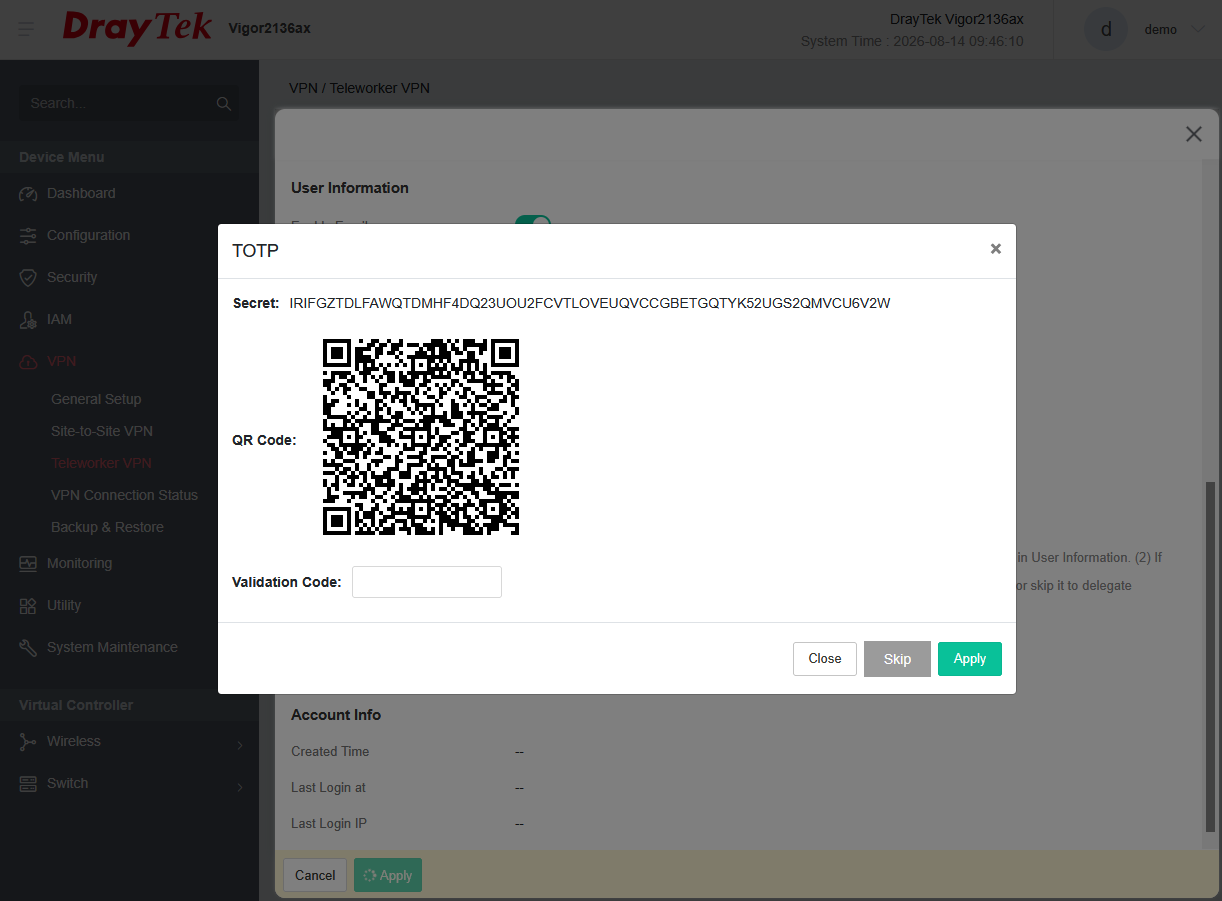The height and width of the screenshot is (901, 1222).
Task: Close the TOTP dialog with the X
Action: point(995,249)
